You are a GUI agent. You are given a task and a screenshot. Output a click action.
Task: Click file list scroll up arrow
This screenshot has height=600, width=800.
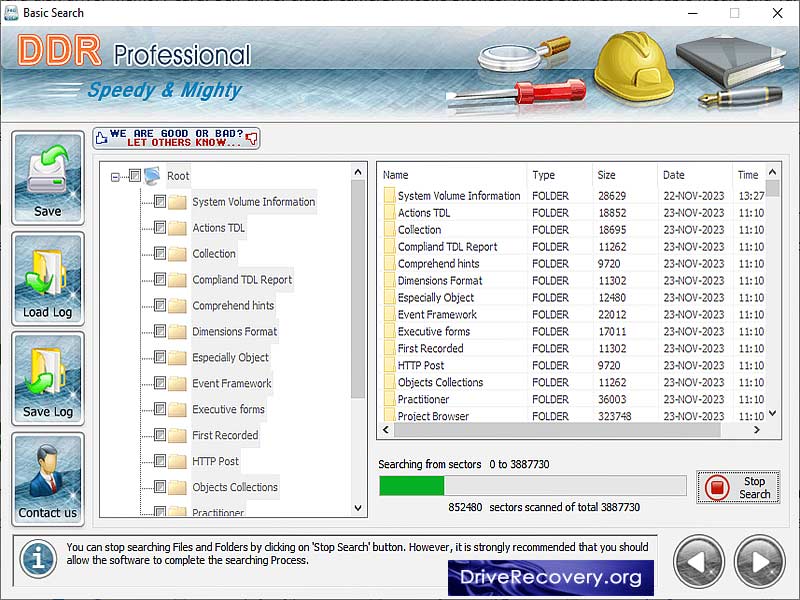pos(772,172)
